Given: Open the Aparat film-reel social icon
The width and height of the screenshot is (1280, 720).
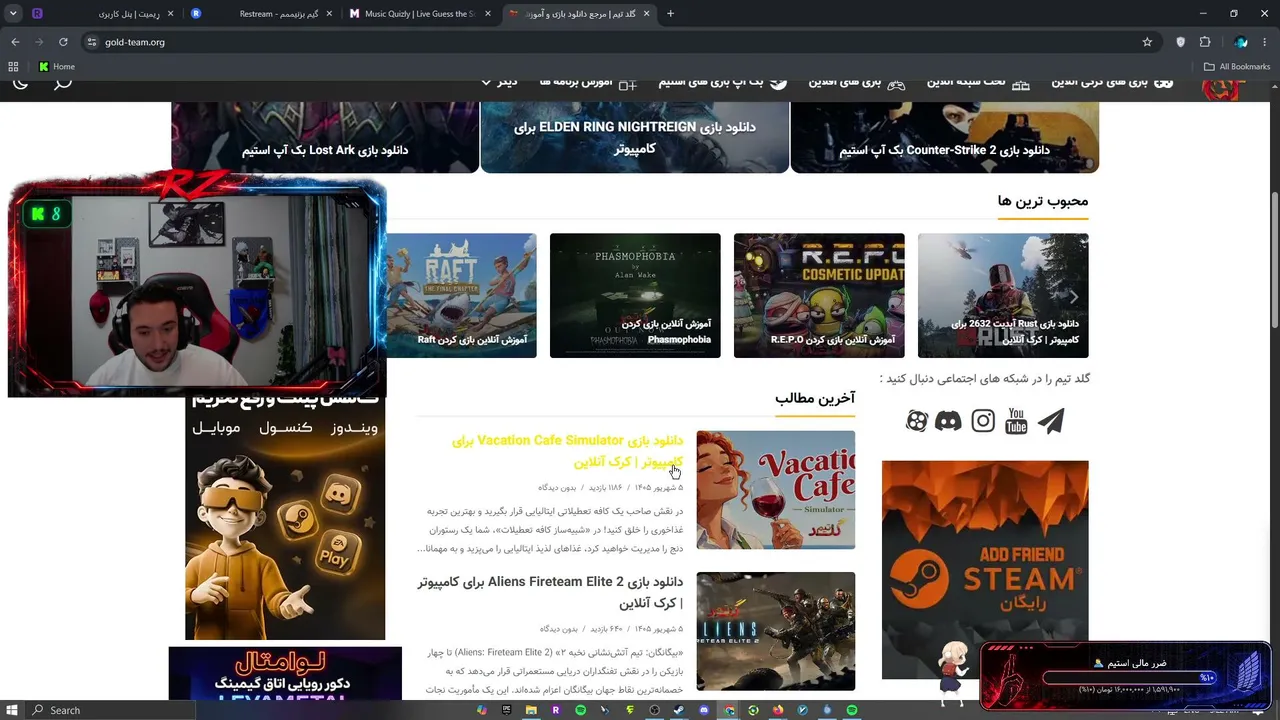Looking at the screenshot, I should coord(917,421).
